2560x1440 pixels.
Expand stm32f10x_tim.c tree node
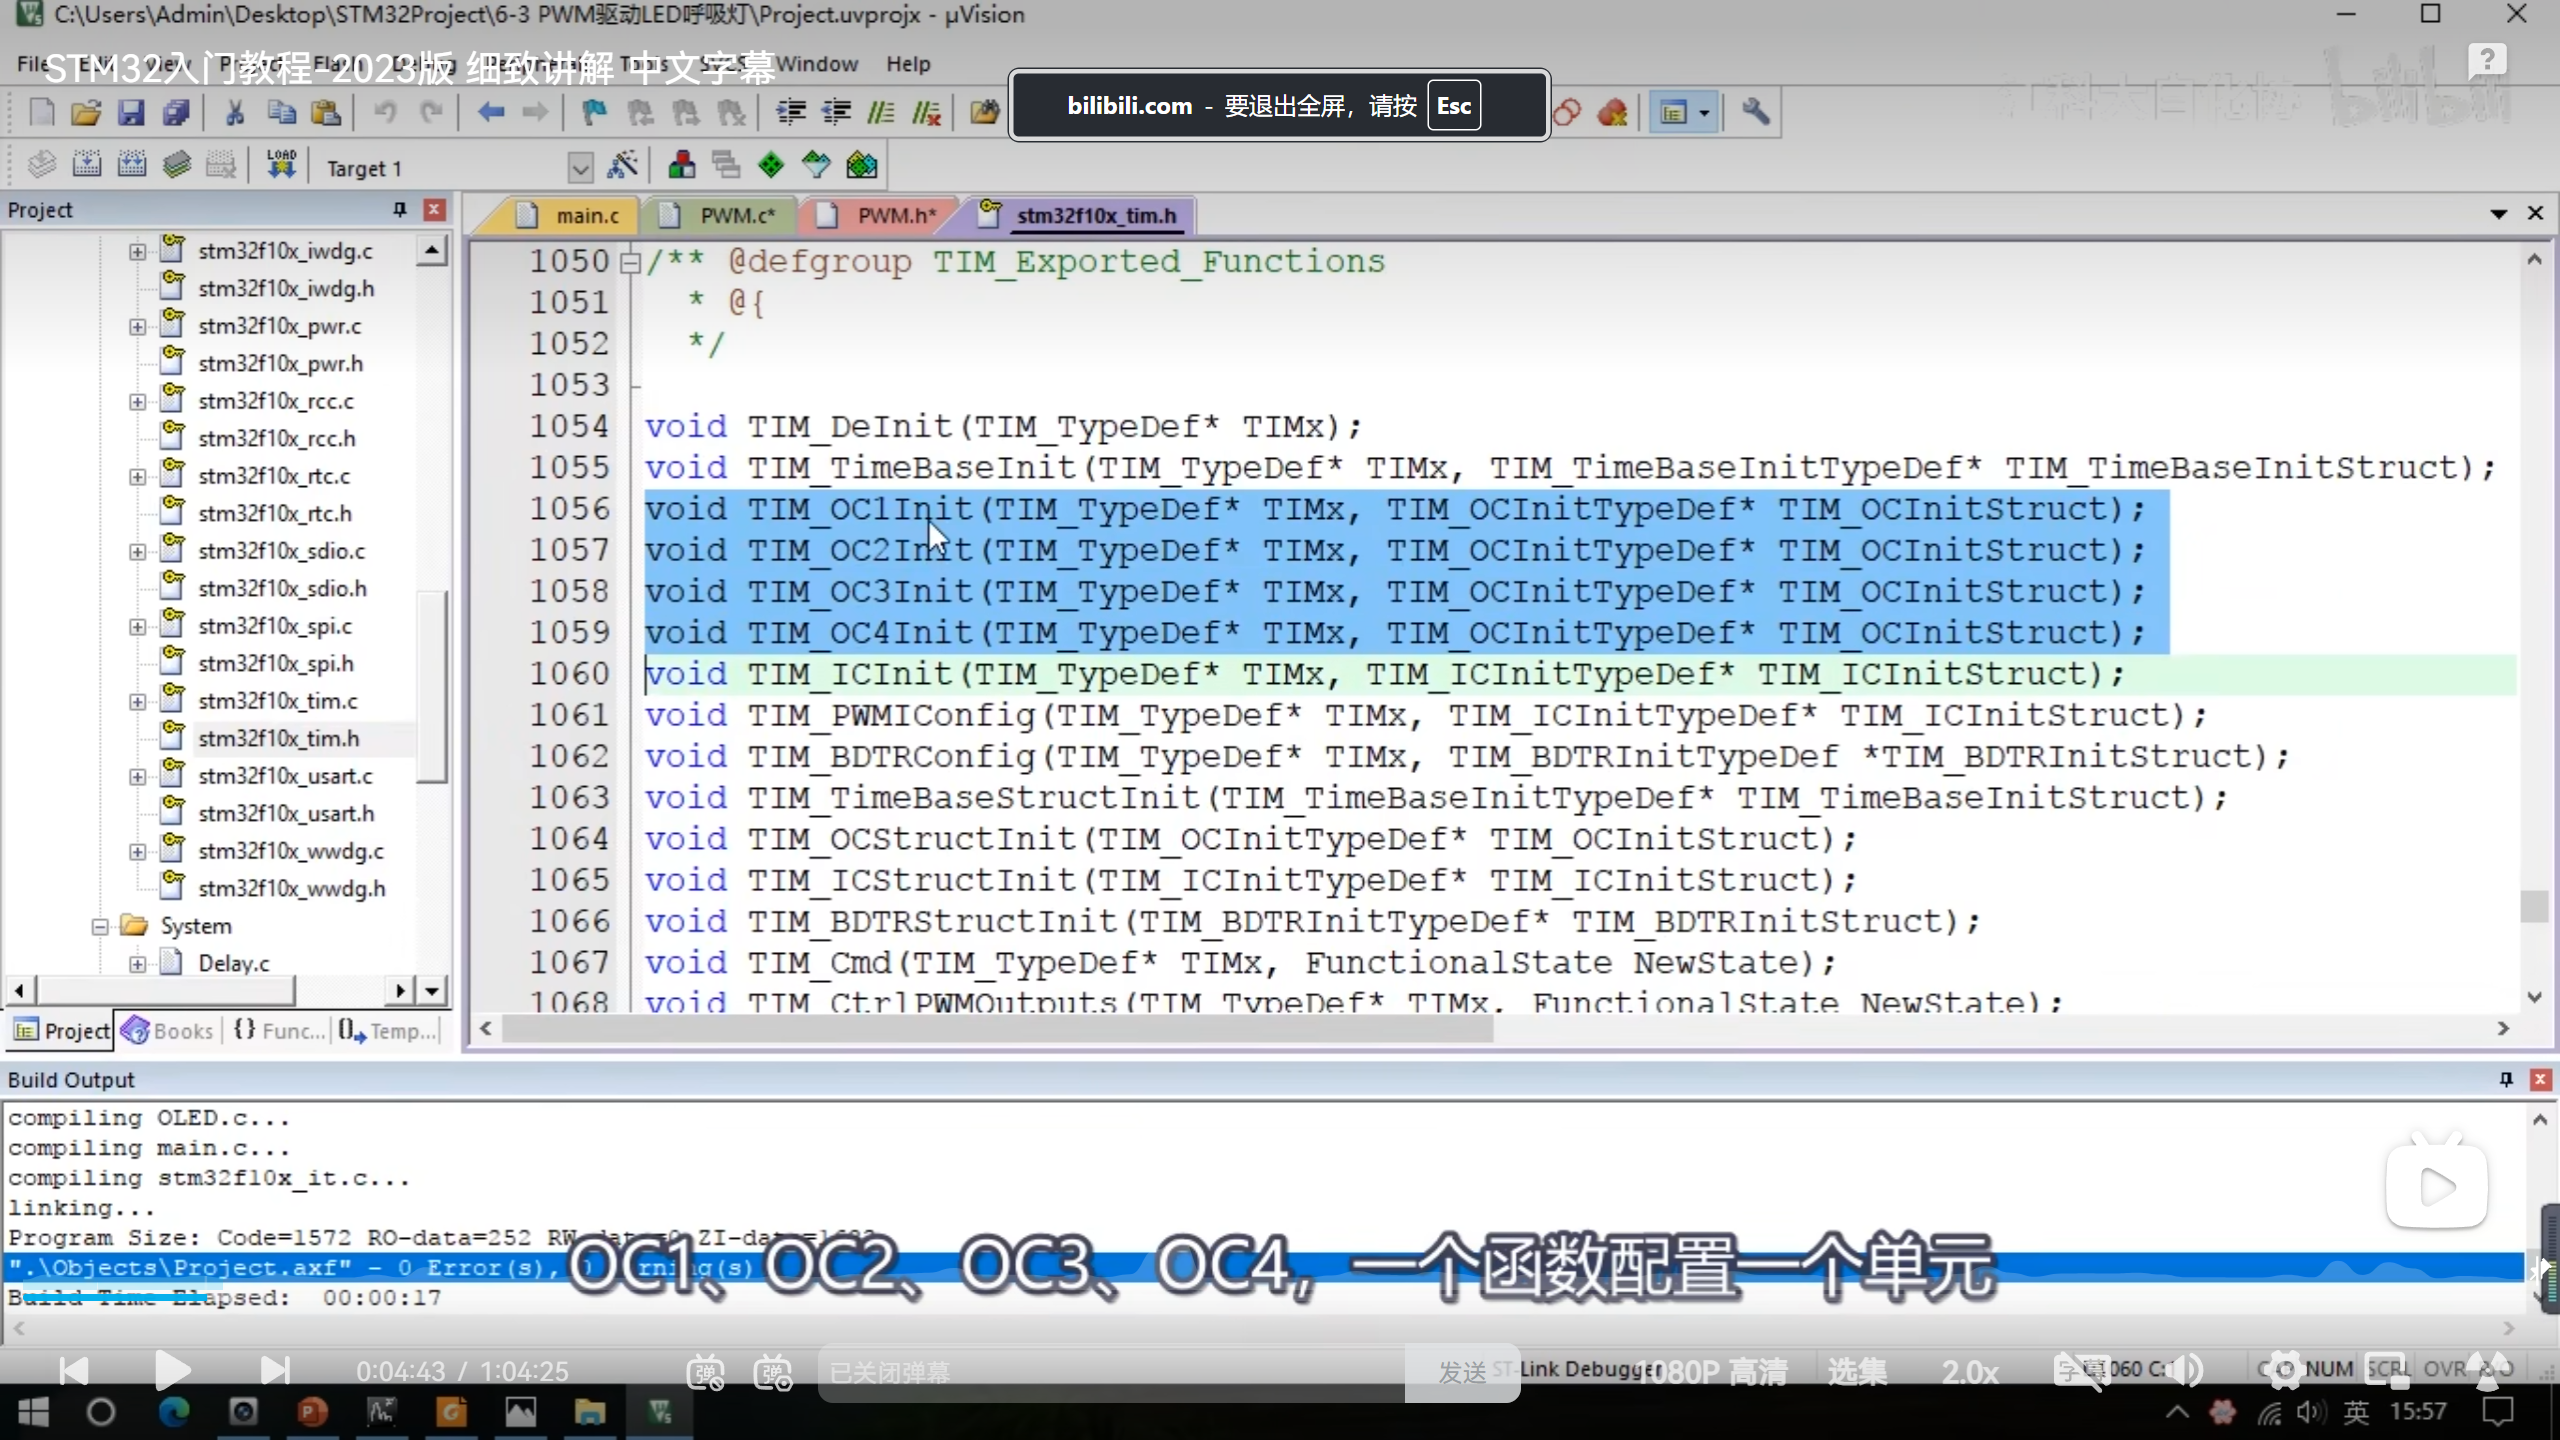coord(138,701)
